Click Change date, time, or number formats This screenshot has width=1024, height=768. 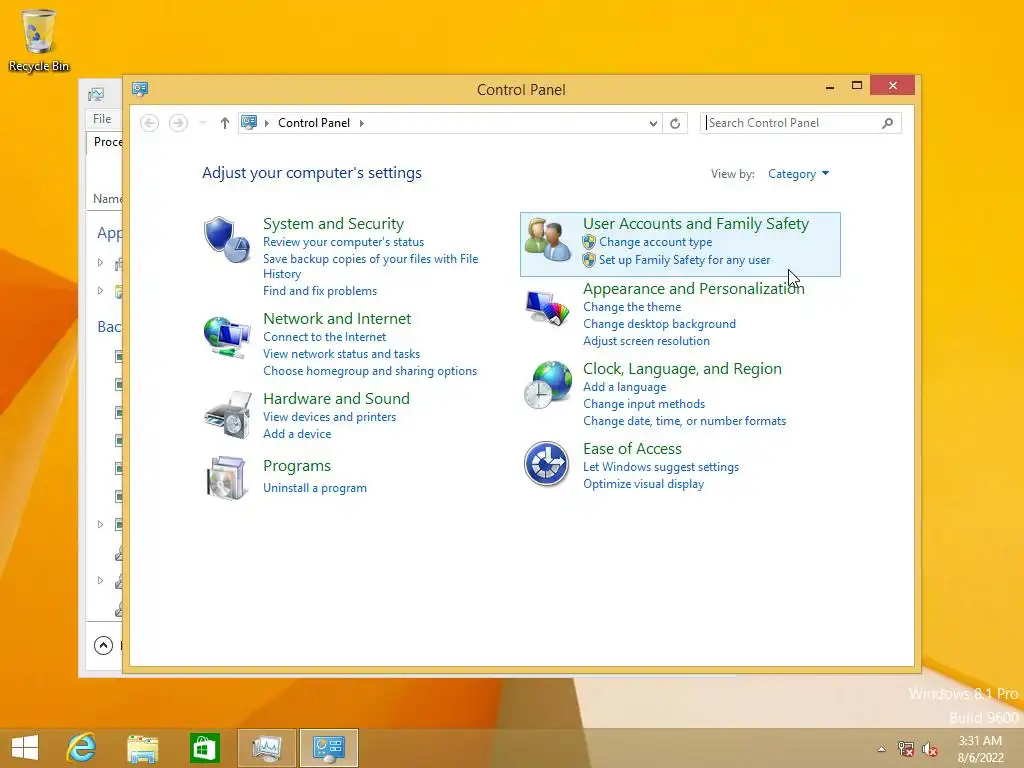point(684,421)
